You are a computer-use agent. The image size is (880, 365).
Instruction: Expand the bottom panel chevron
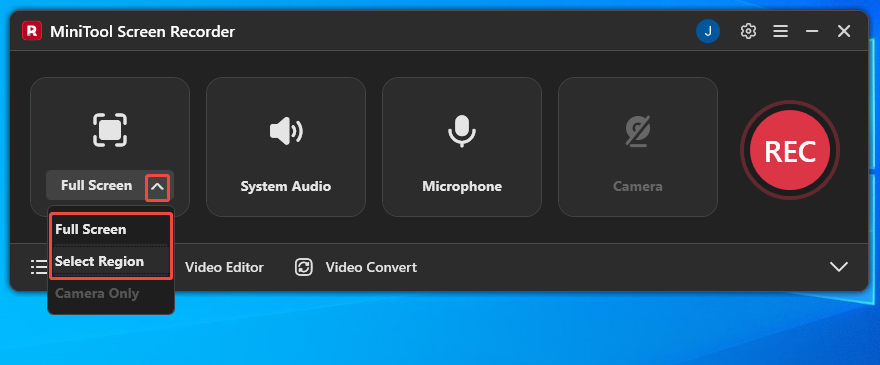(838, 267)
